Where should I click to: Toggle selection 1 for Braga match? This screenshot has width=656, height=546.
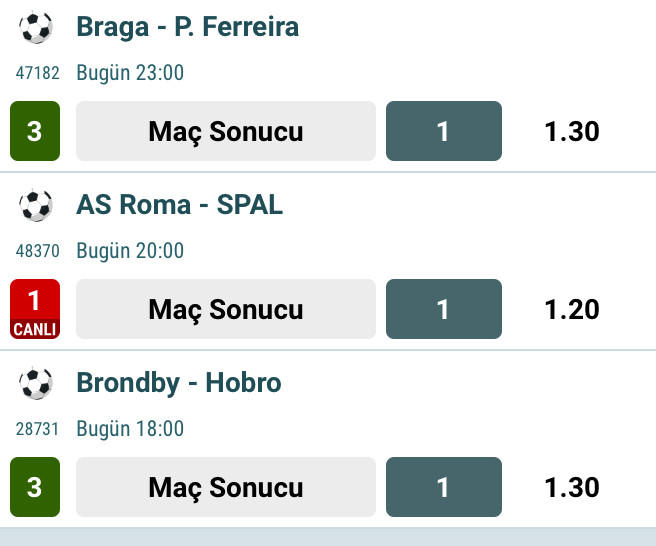click(444, 131)
